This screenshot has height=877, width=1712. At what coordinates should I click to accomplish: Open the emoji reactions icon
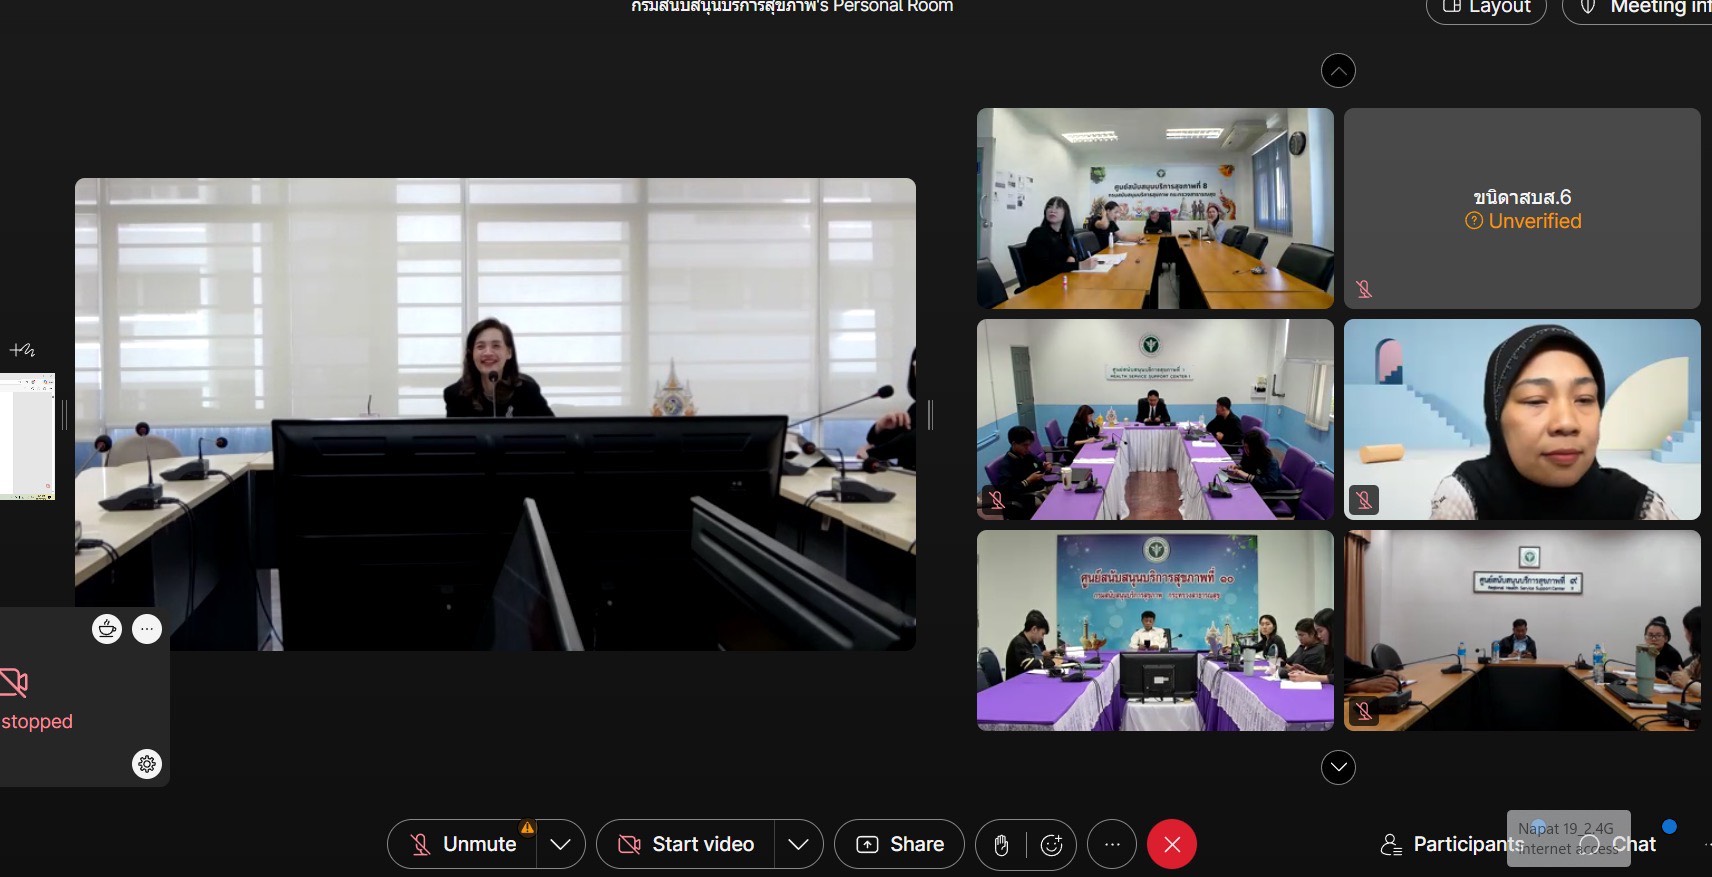[x=1051, y=845]
